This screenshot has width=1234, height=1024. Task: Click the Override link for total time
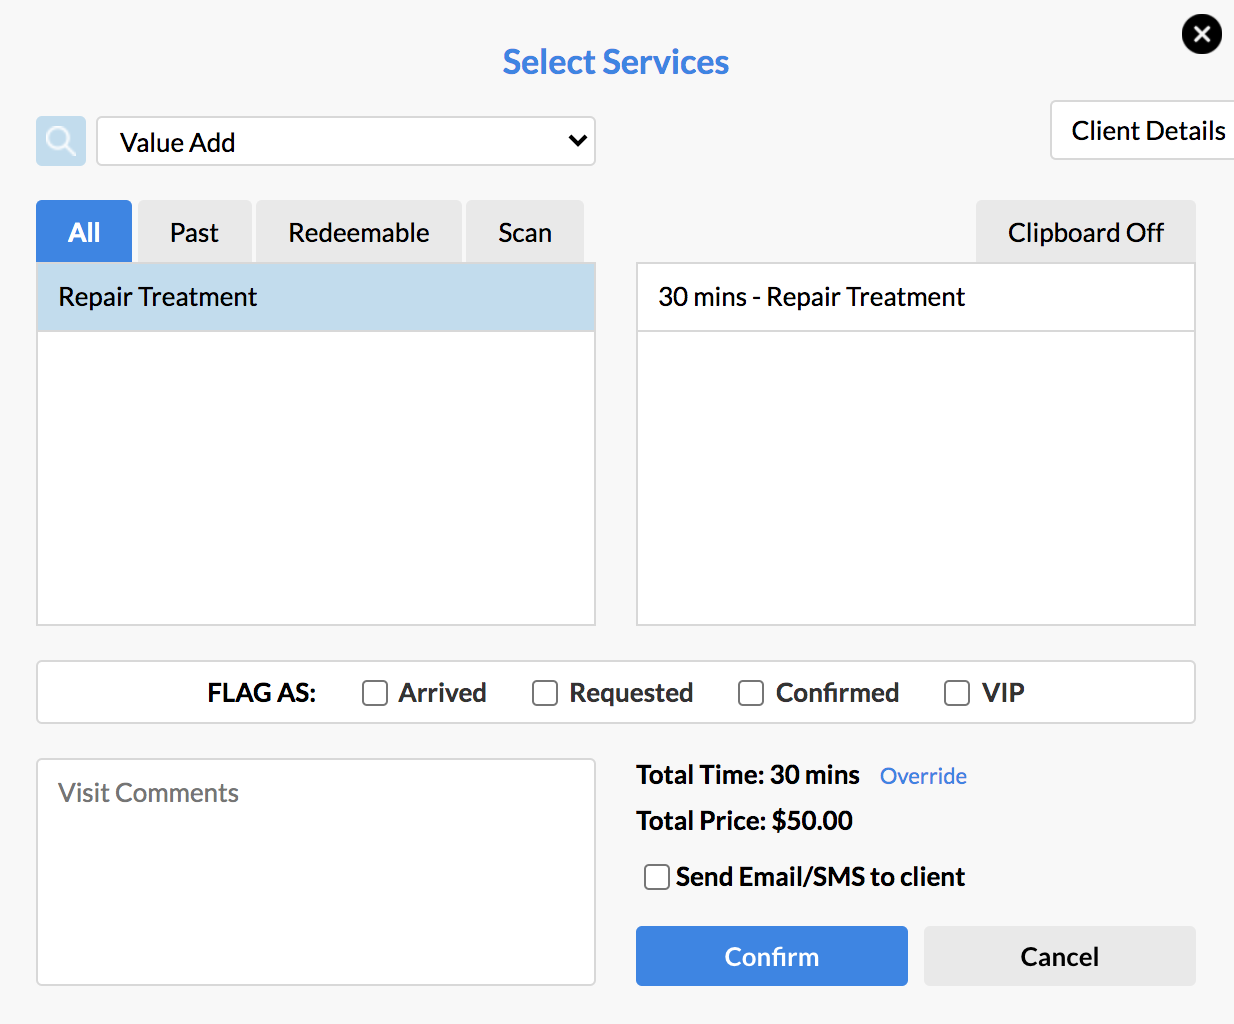923,776
